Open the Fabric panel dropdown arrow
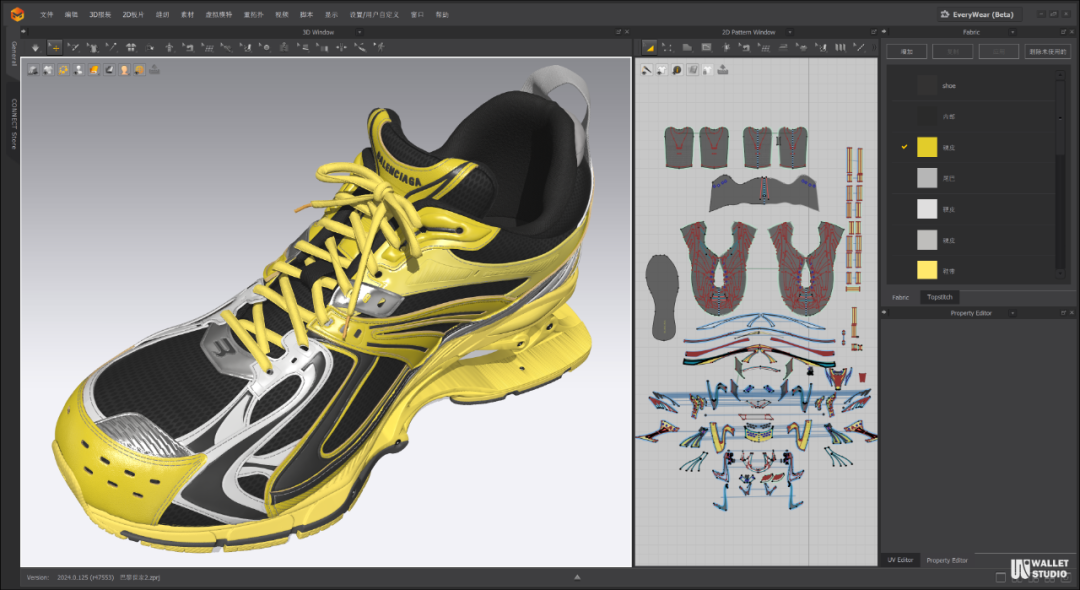Image resolution: width=1080 pixels, height=590 pixels. point(1012,32)
